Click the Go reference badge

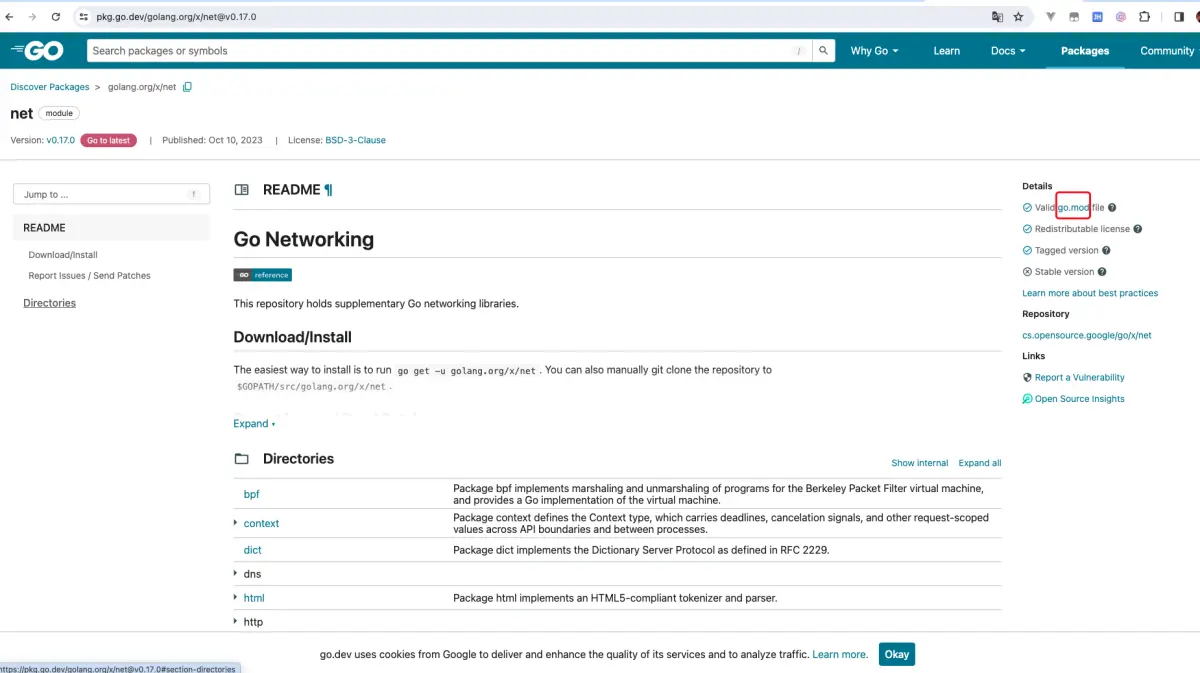point(263,275)
